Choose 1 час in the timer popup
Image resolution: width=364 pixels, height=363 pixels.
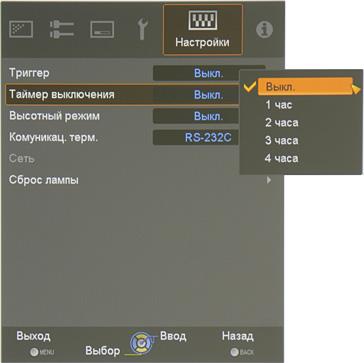tap(279, 105)
